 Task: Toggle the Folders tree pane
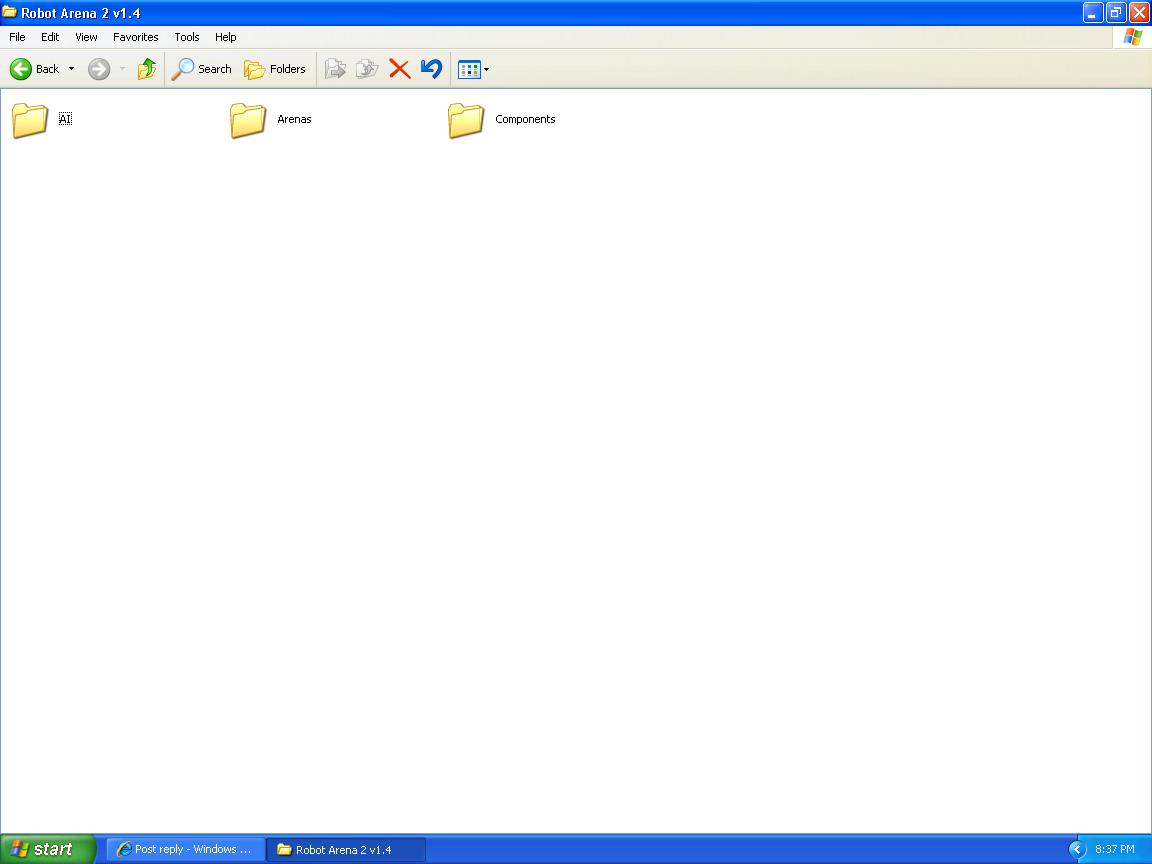pos(275,69)
